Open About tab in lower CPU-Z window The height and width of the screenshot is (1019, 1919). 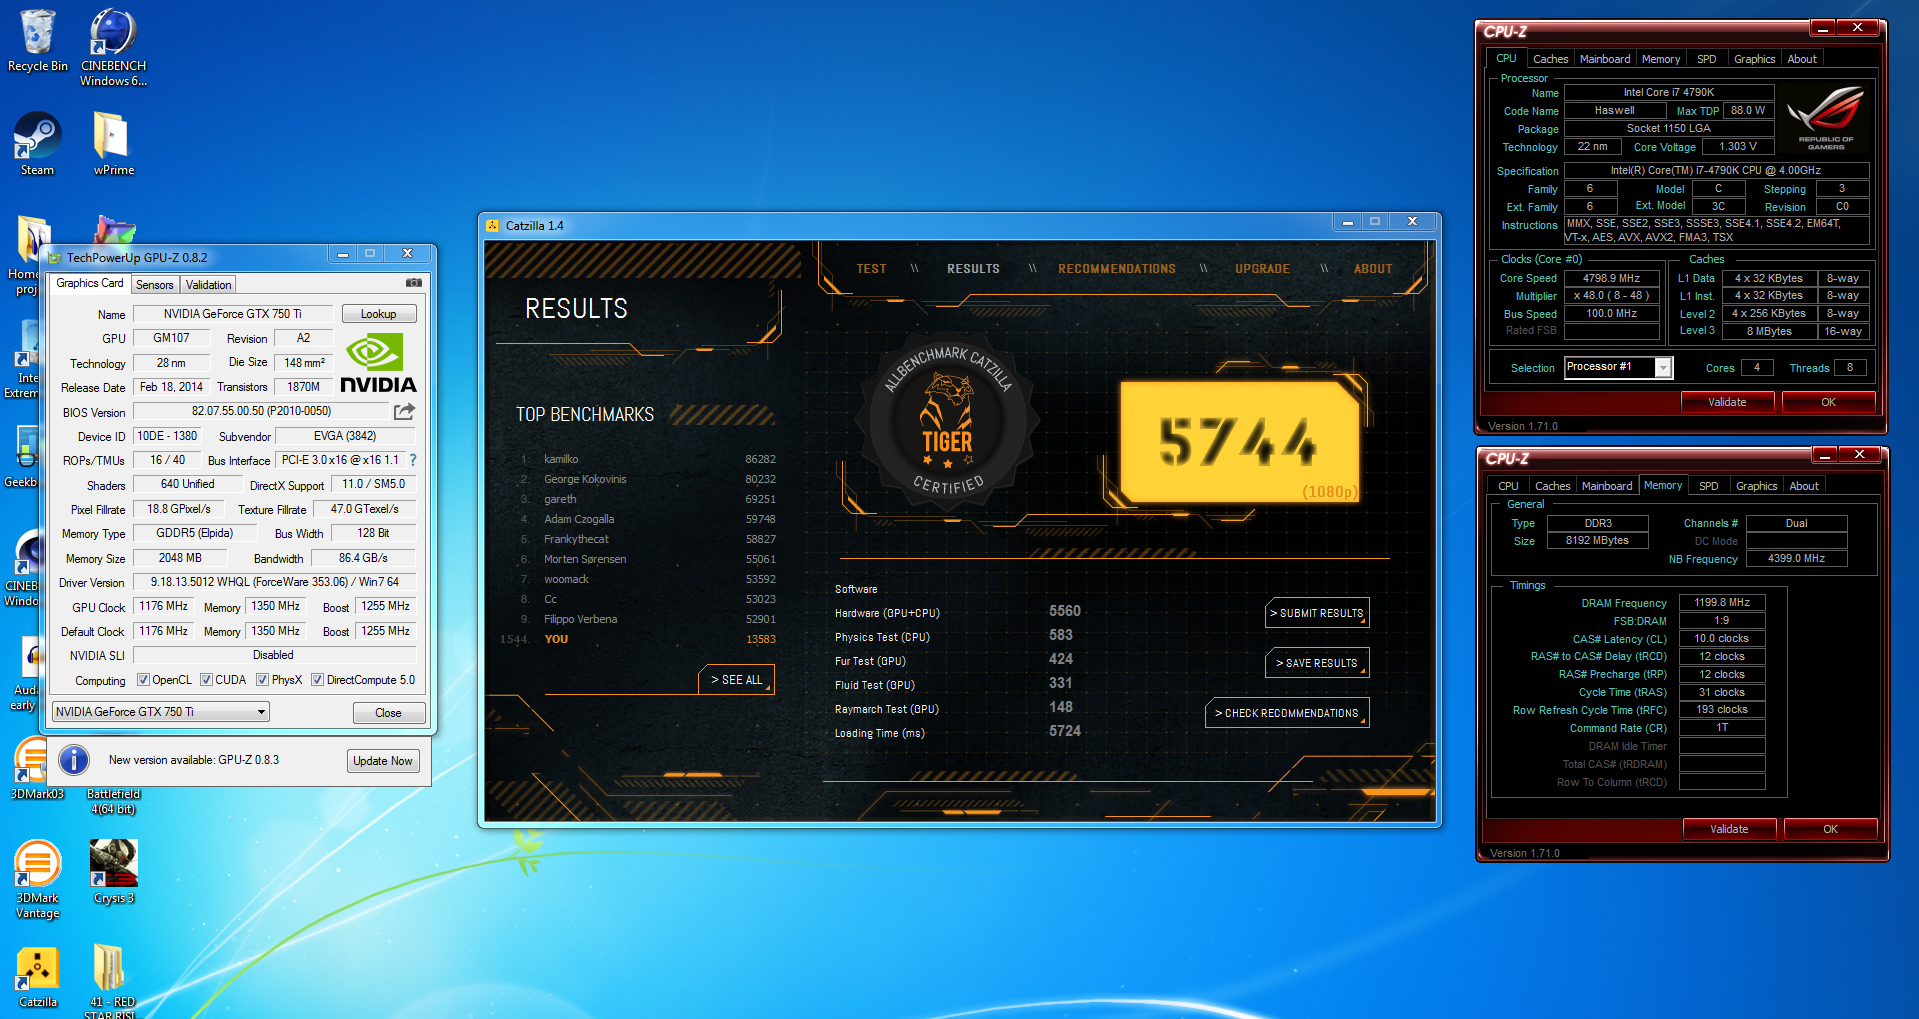(1804, 486)
